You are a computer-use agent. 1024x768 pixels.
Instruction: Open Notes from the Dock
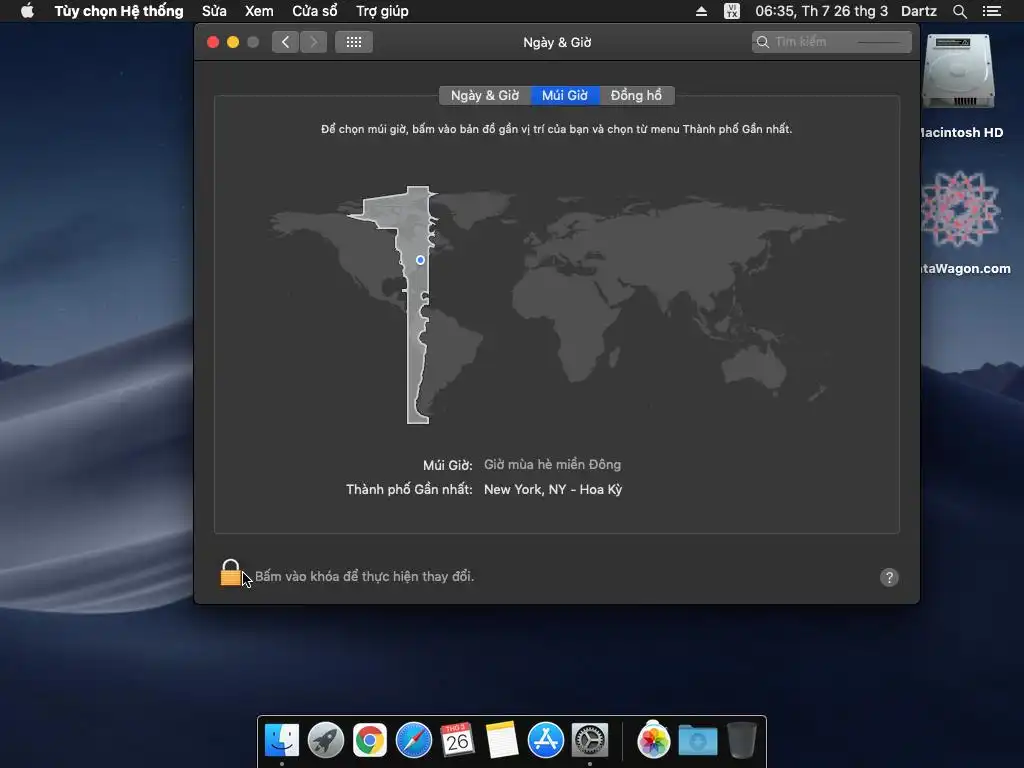click(502, 740)
